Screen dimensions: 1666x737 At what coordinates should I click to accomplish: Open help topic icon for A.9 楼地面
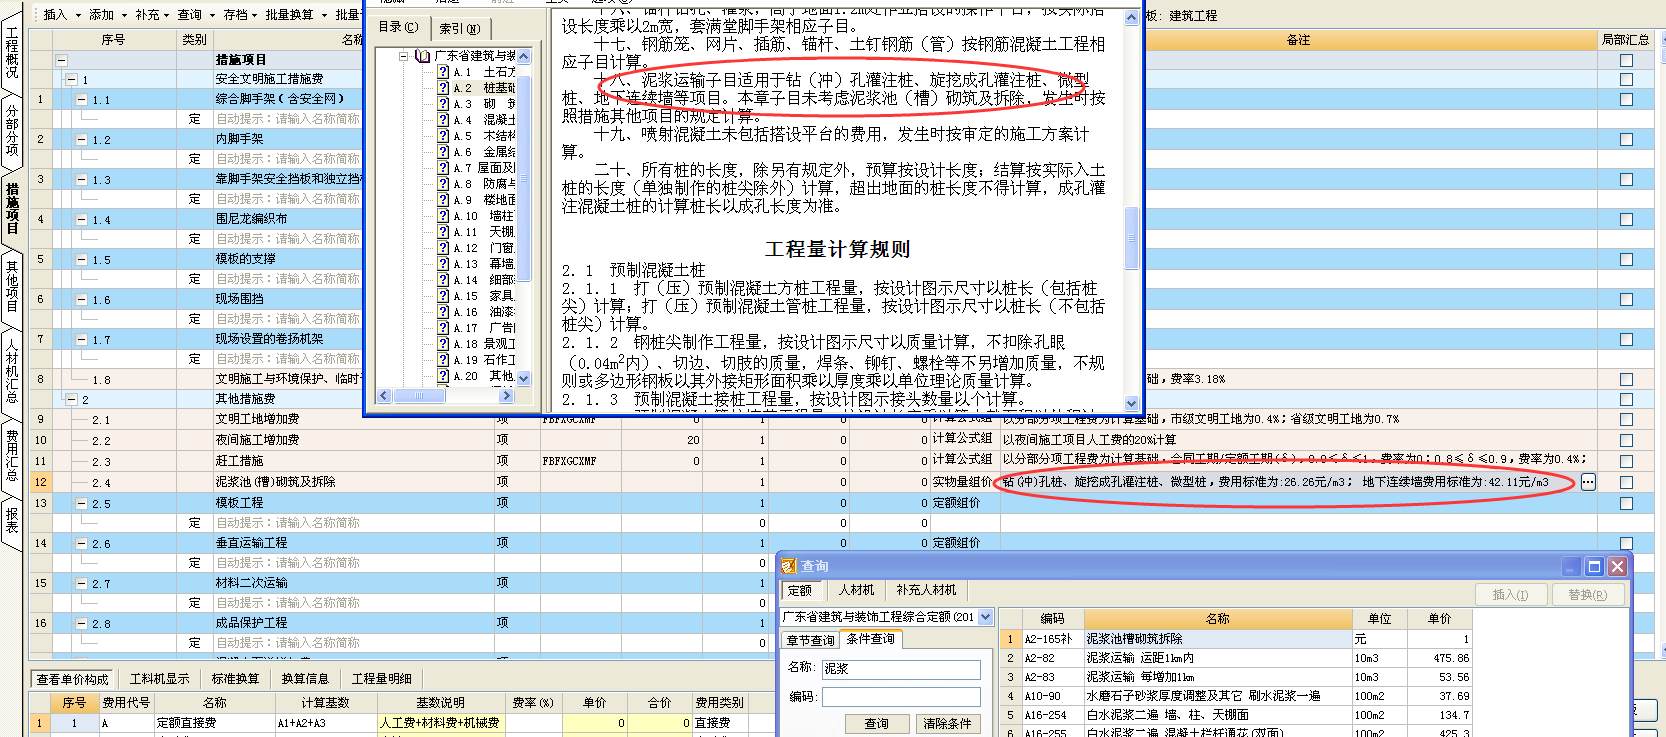pos(443,200)
